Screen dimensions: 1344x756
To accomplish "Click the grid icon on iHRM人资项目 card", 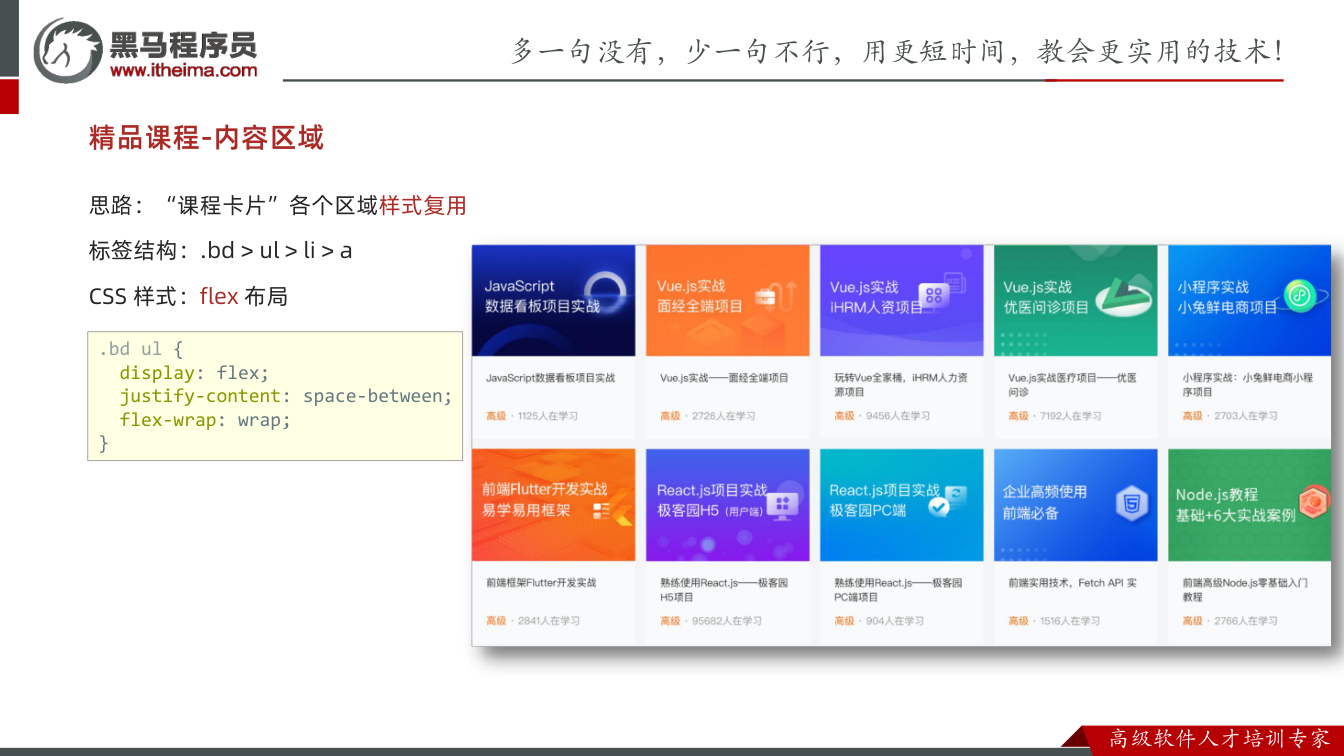I will 935,295.
